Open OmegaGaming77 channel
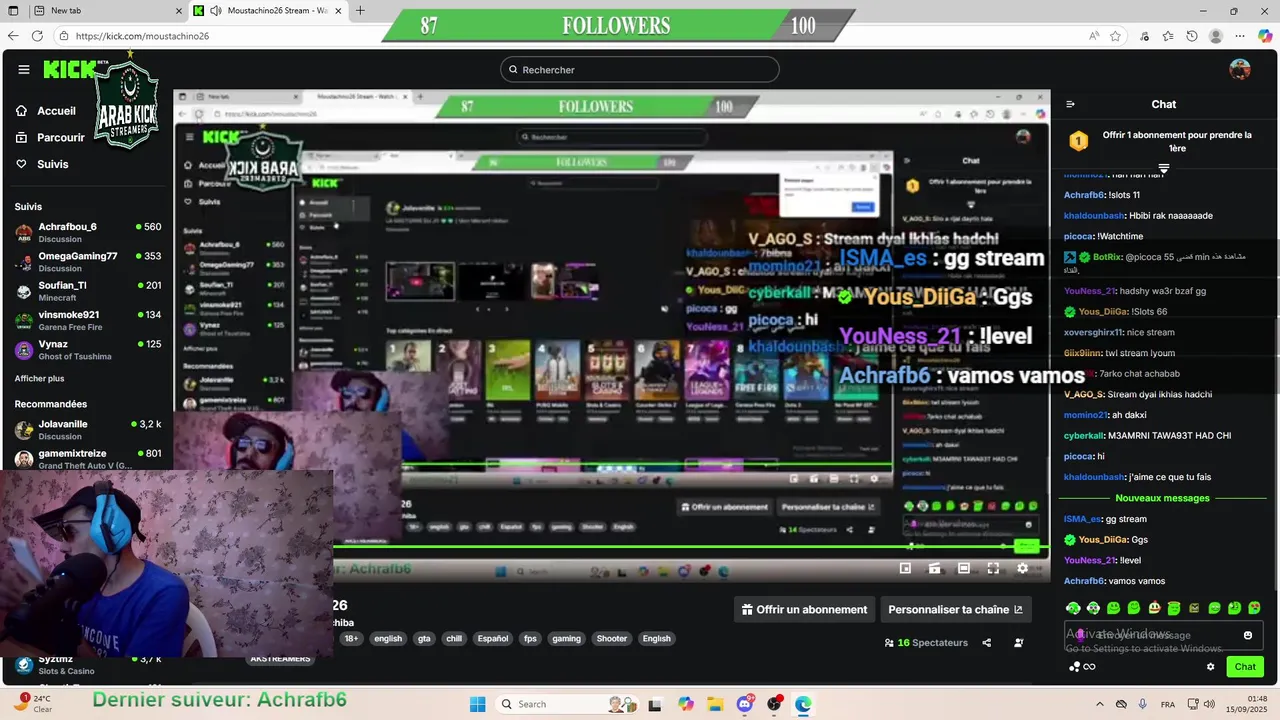The height and width of the screenshot is (720, 1280). 88,262
